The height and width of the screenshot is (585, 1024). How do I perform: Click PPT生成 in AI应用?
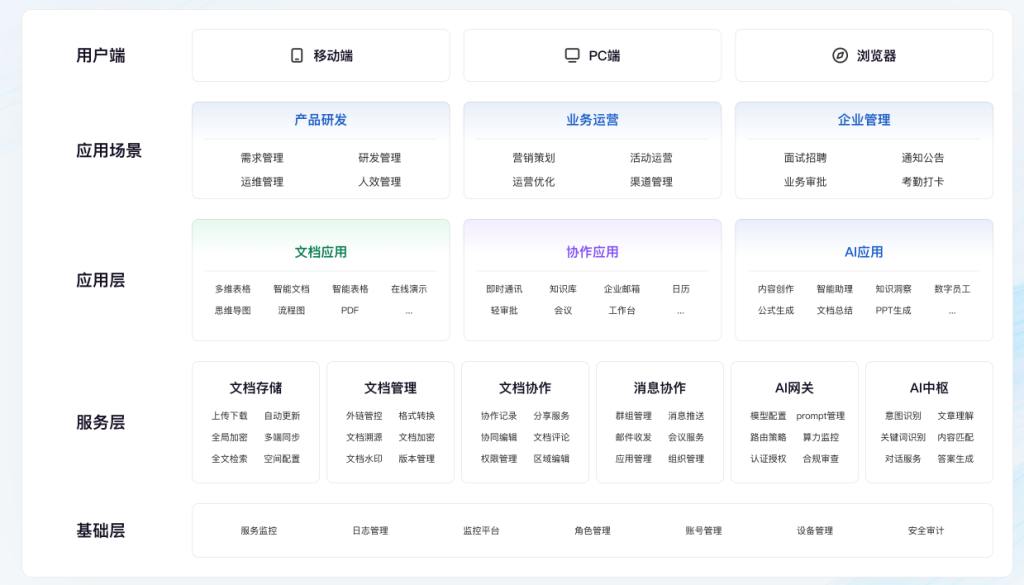(x=893, y=310)
